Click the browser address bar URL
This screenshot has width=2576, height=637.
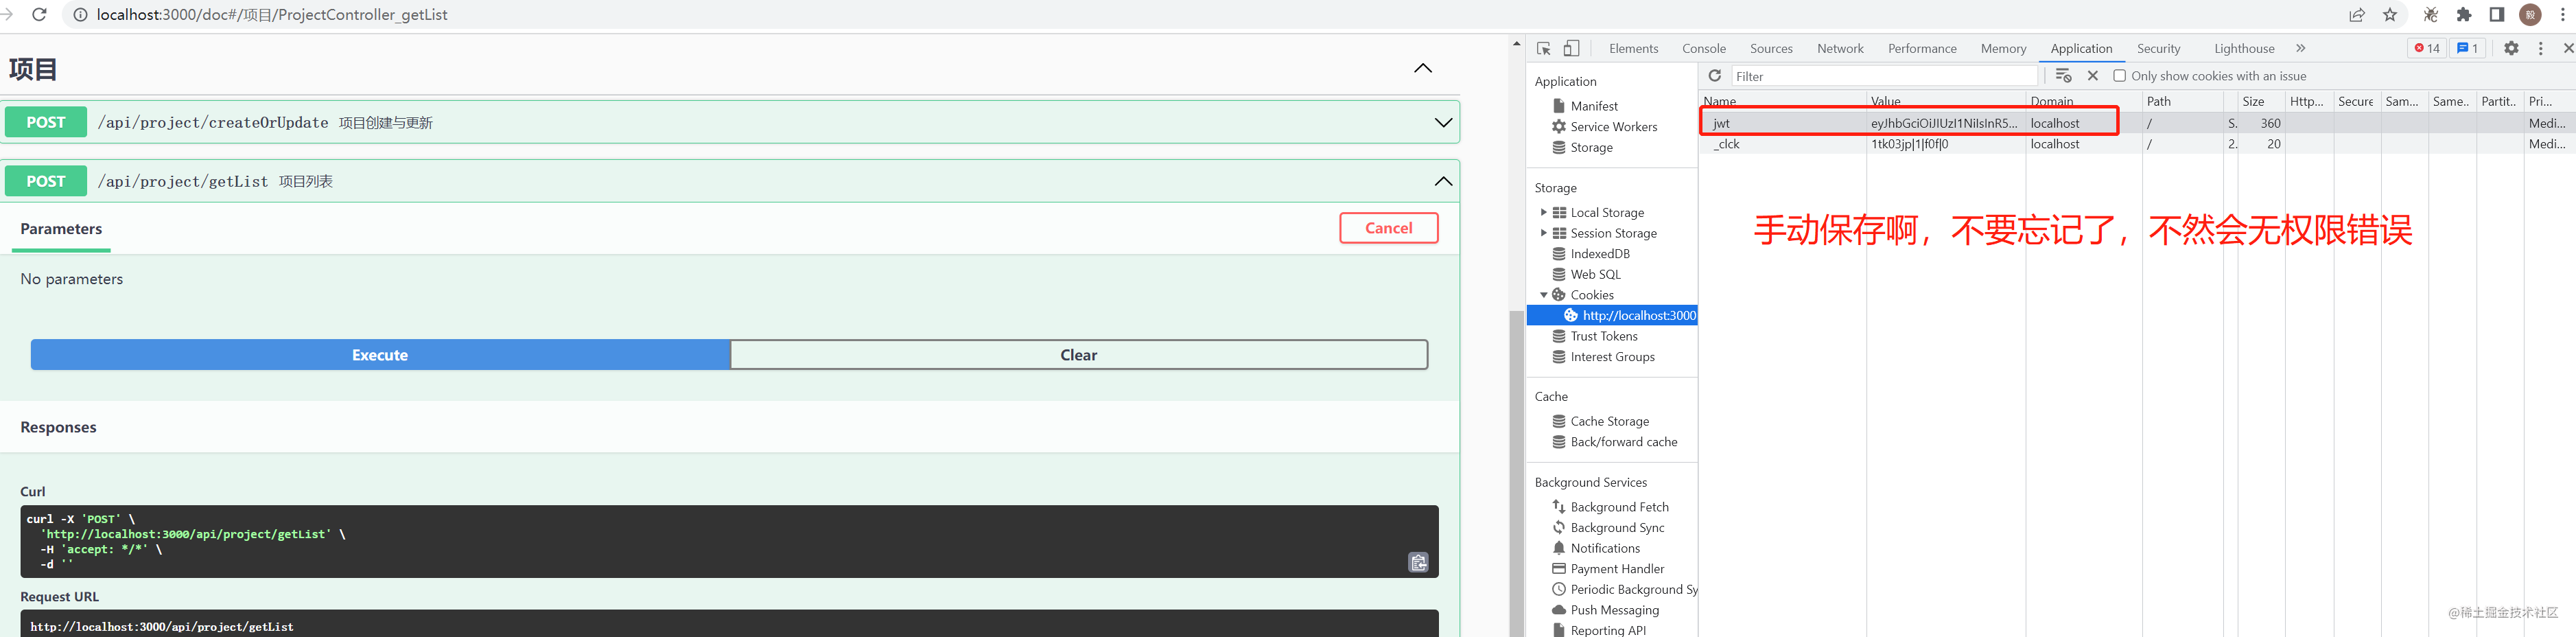coord(272,14)
